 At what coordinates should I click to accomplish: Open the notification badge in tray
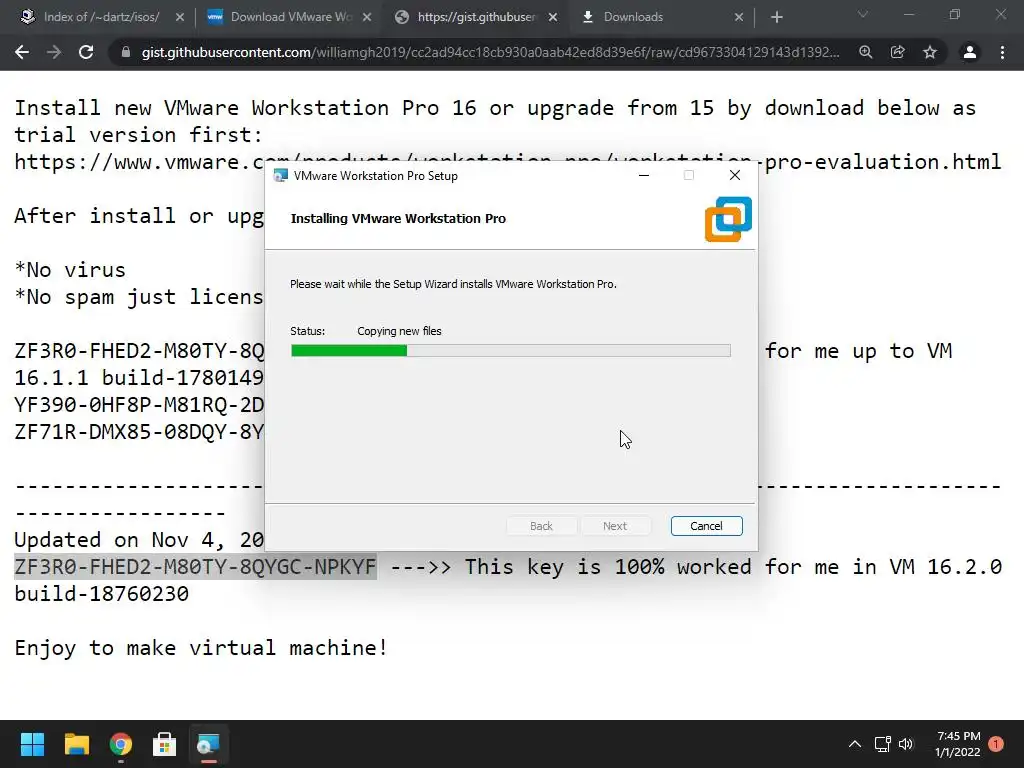996,744
